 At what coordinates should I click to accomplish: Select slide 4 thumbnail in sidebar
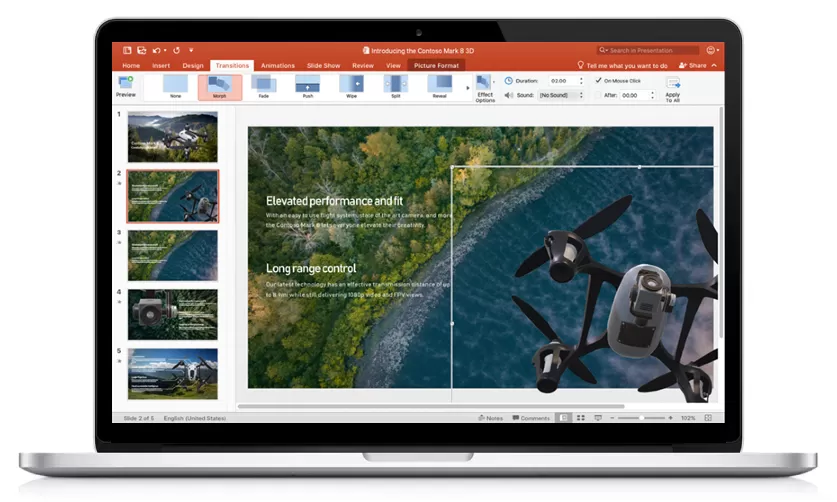point(172,315)
